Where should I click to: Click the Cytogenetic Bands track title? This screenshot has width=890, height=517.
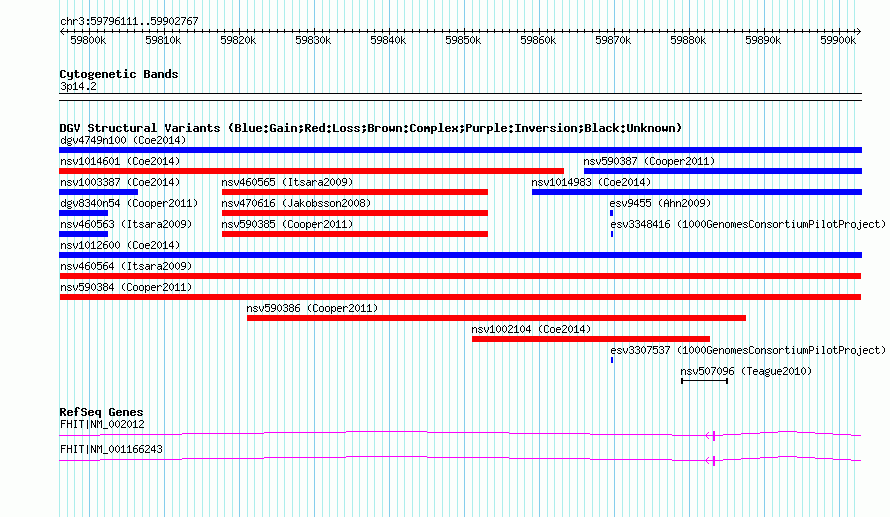point(119,74)
